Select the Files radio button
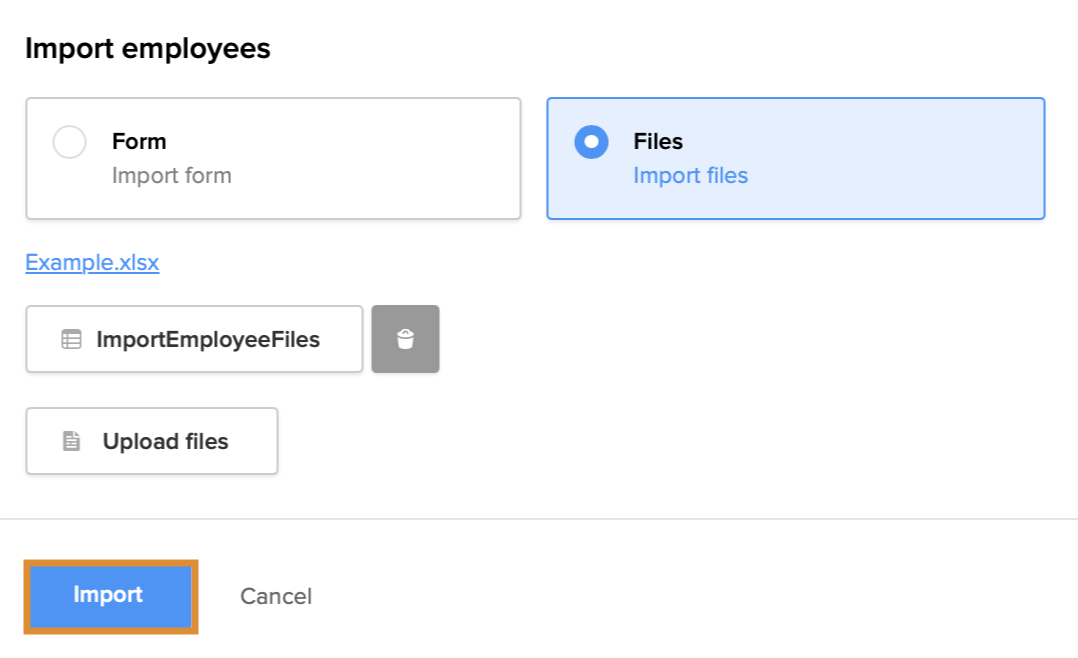1078x658 pixels. click(x=591, y=142)
